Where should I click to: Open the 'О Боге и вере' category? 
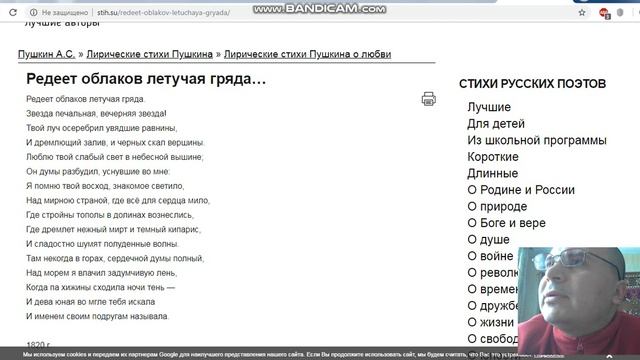pyautogui.click(x=507, y=223)
